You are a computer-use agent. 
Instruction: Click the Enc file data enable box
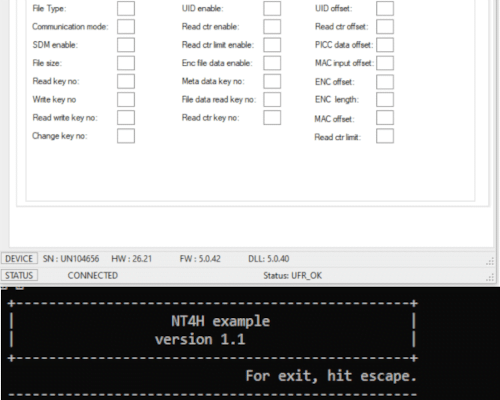(272, 63)
